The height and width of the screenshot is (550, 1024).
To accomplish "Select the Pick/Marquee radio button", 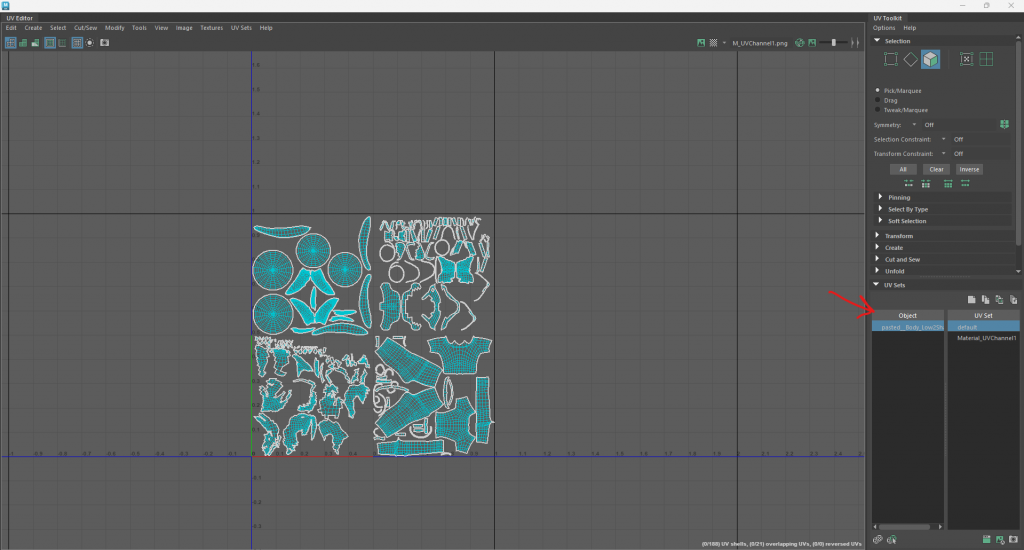I will [x=878, y=90].
